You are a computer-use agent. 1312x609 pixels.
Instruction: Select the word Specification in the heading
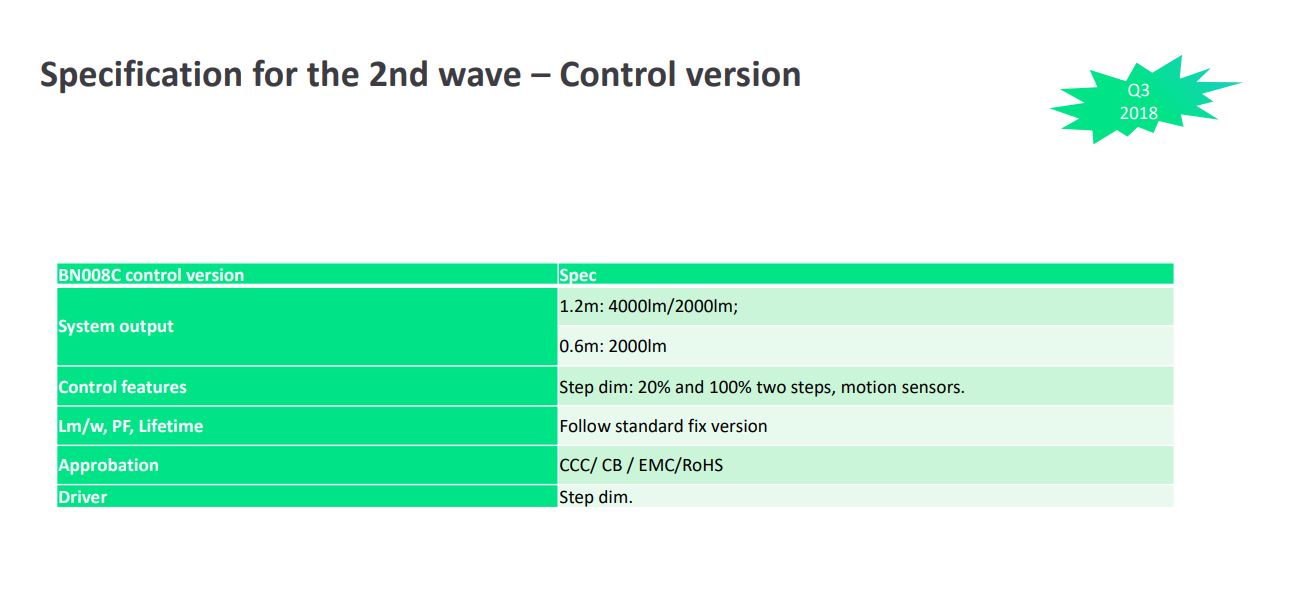click(x=141, y=75)
